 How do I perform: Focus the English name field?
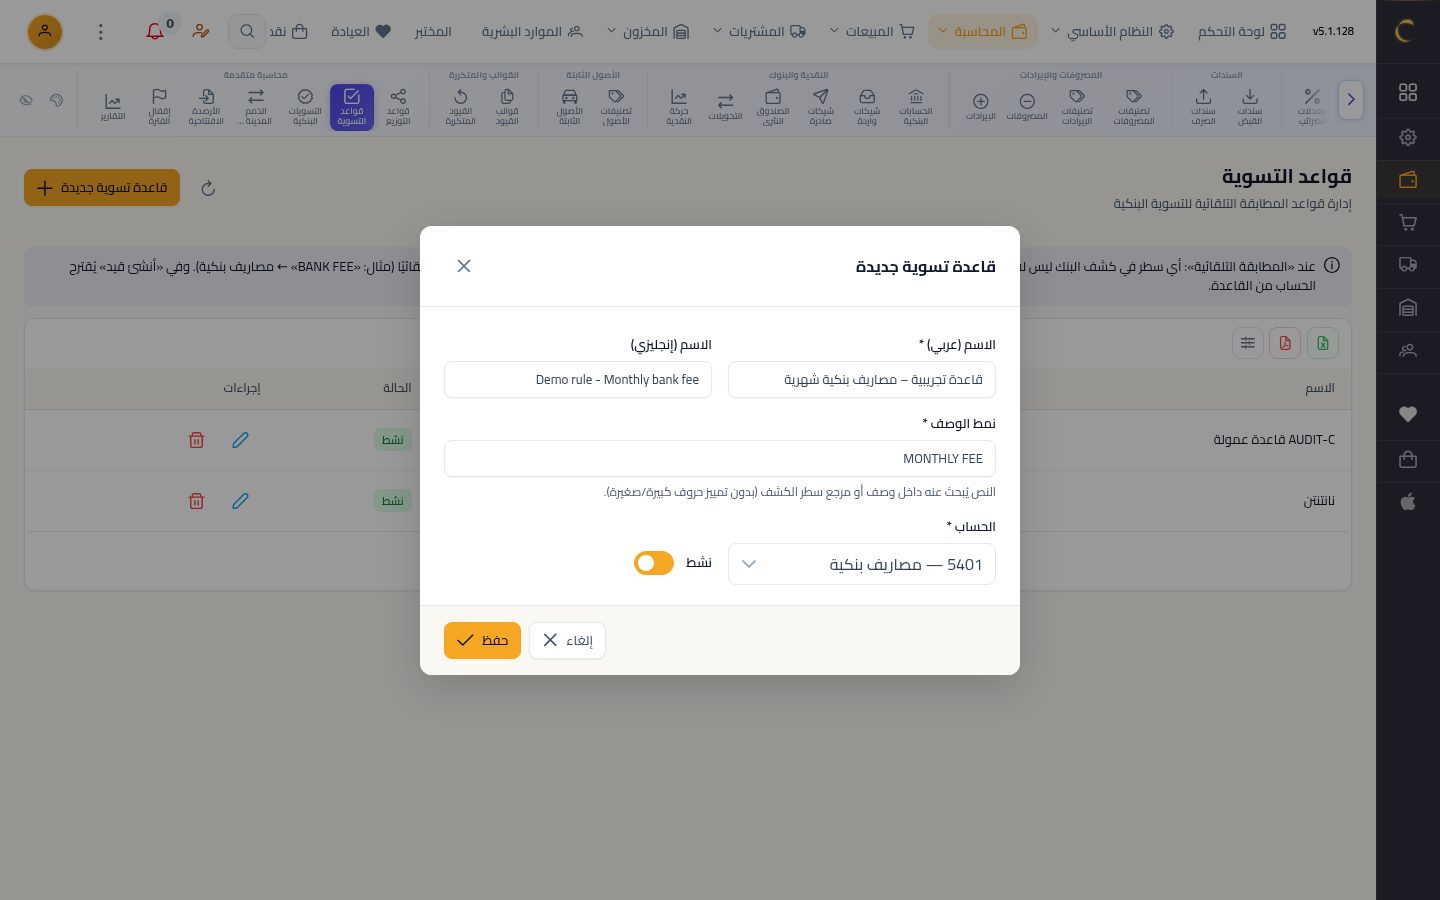[578, 380]
